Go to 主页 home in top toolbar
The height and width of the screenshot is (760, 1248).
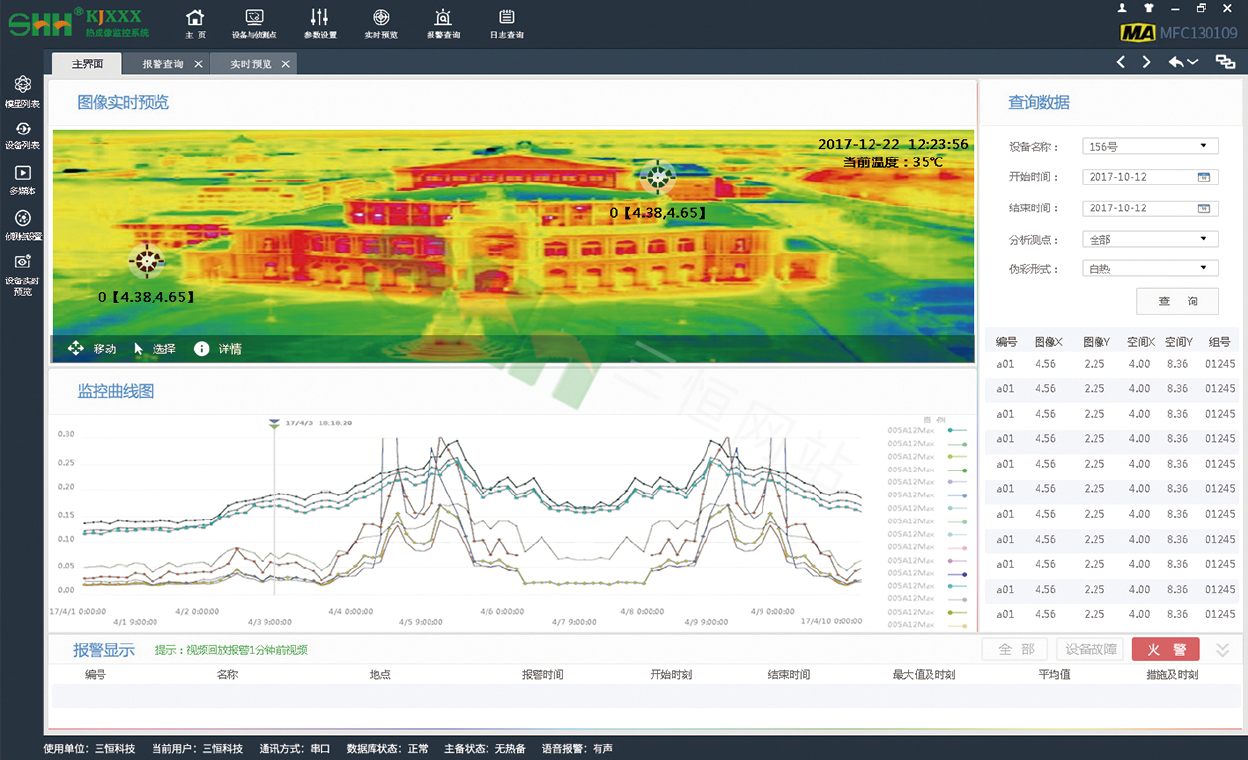click(195, 23)
